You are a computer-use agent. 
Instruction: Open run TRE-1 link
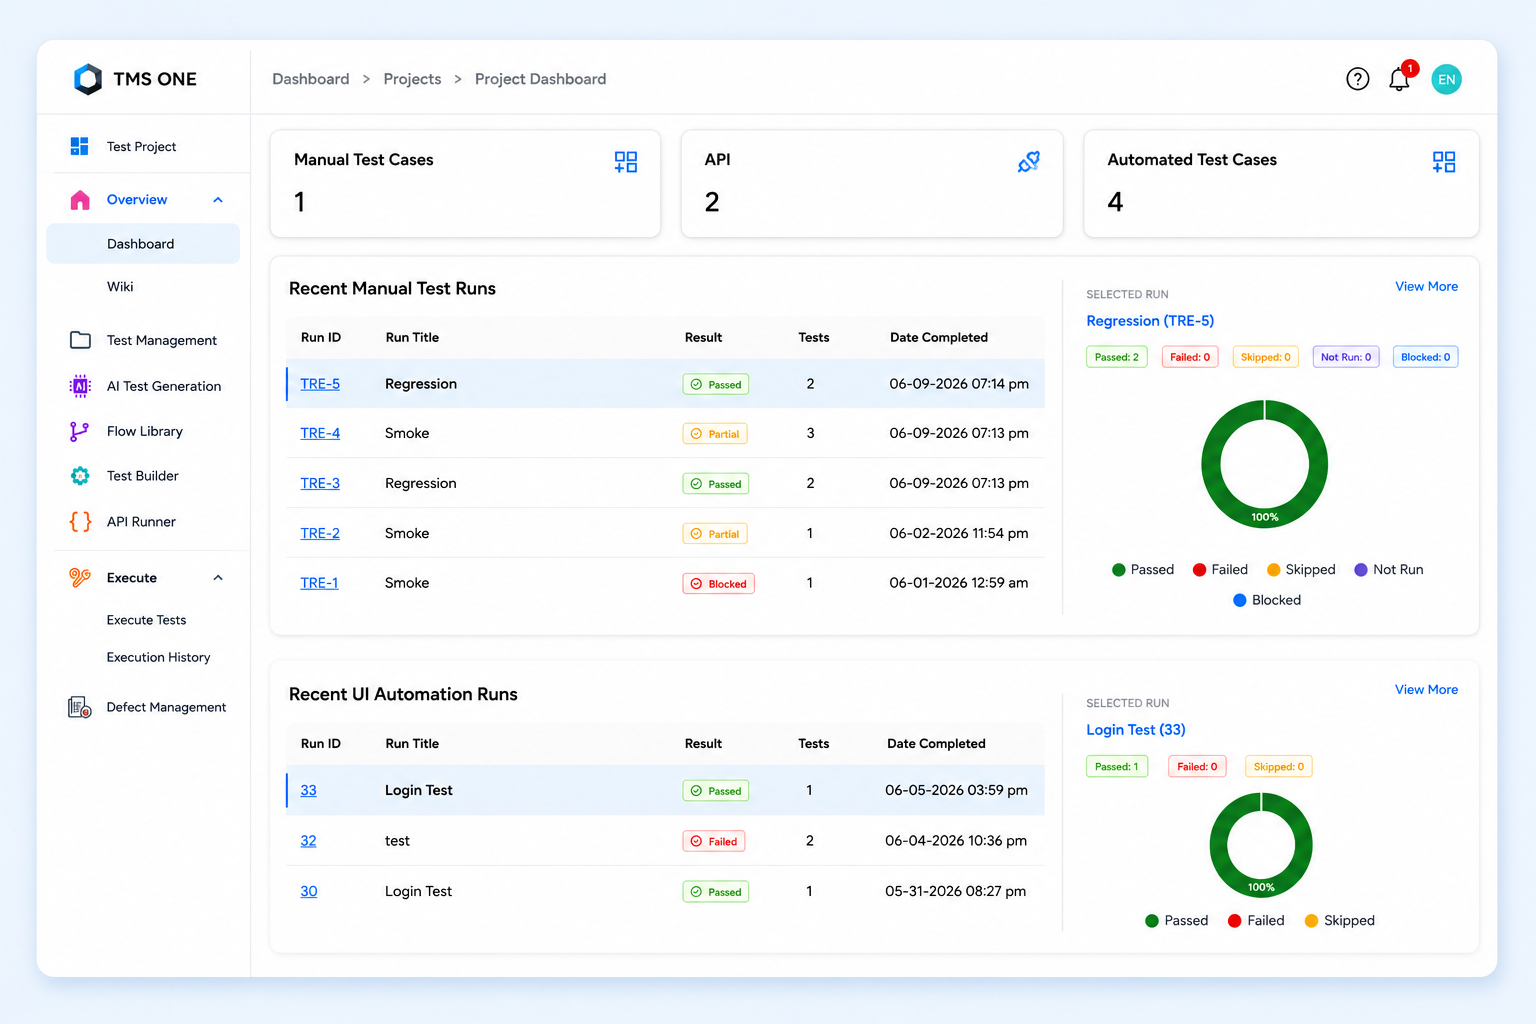(x=319, y=583)
